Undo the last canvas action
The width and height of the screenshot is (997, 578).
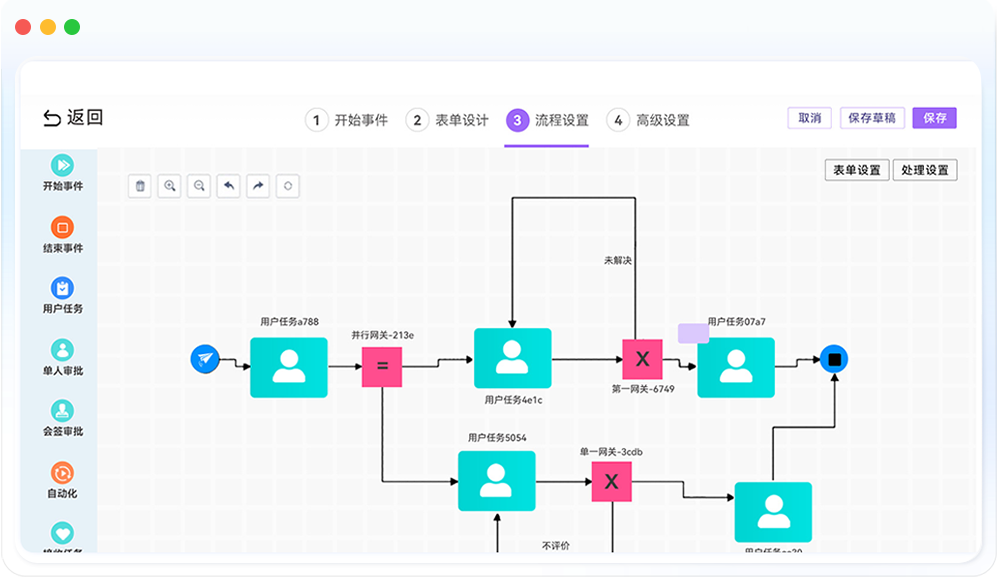click(229, 185)
